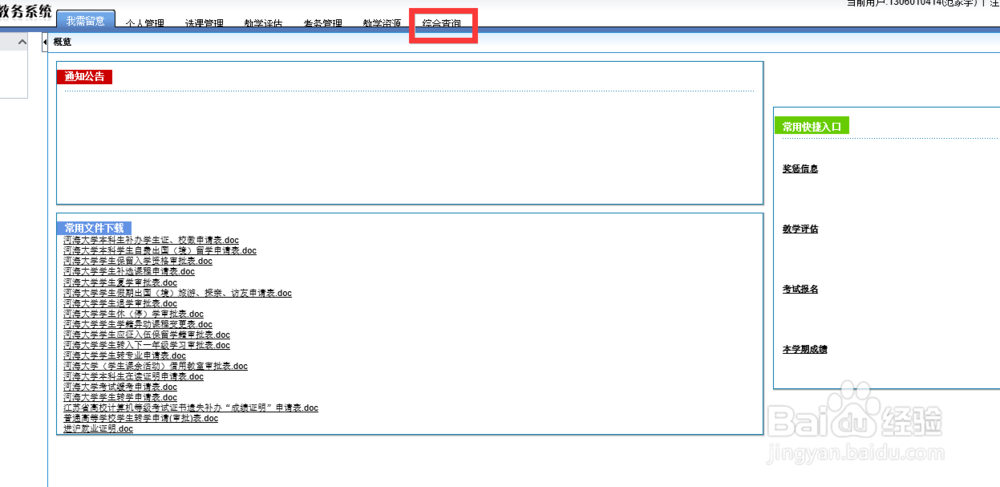Switch to the 个人管理 tab
This screenshot has height=487, width=1000.
[145, 24]
